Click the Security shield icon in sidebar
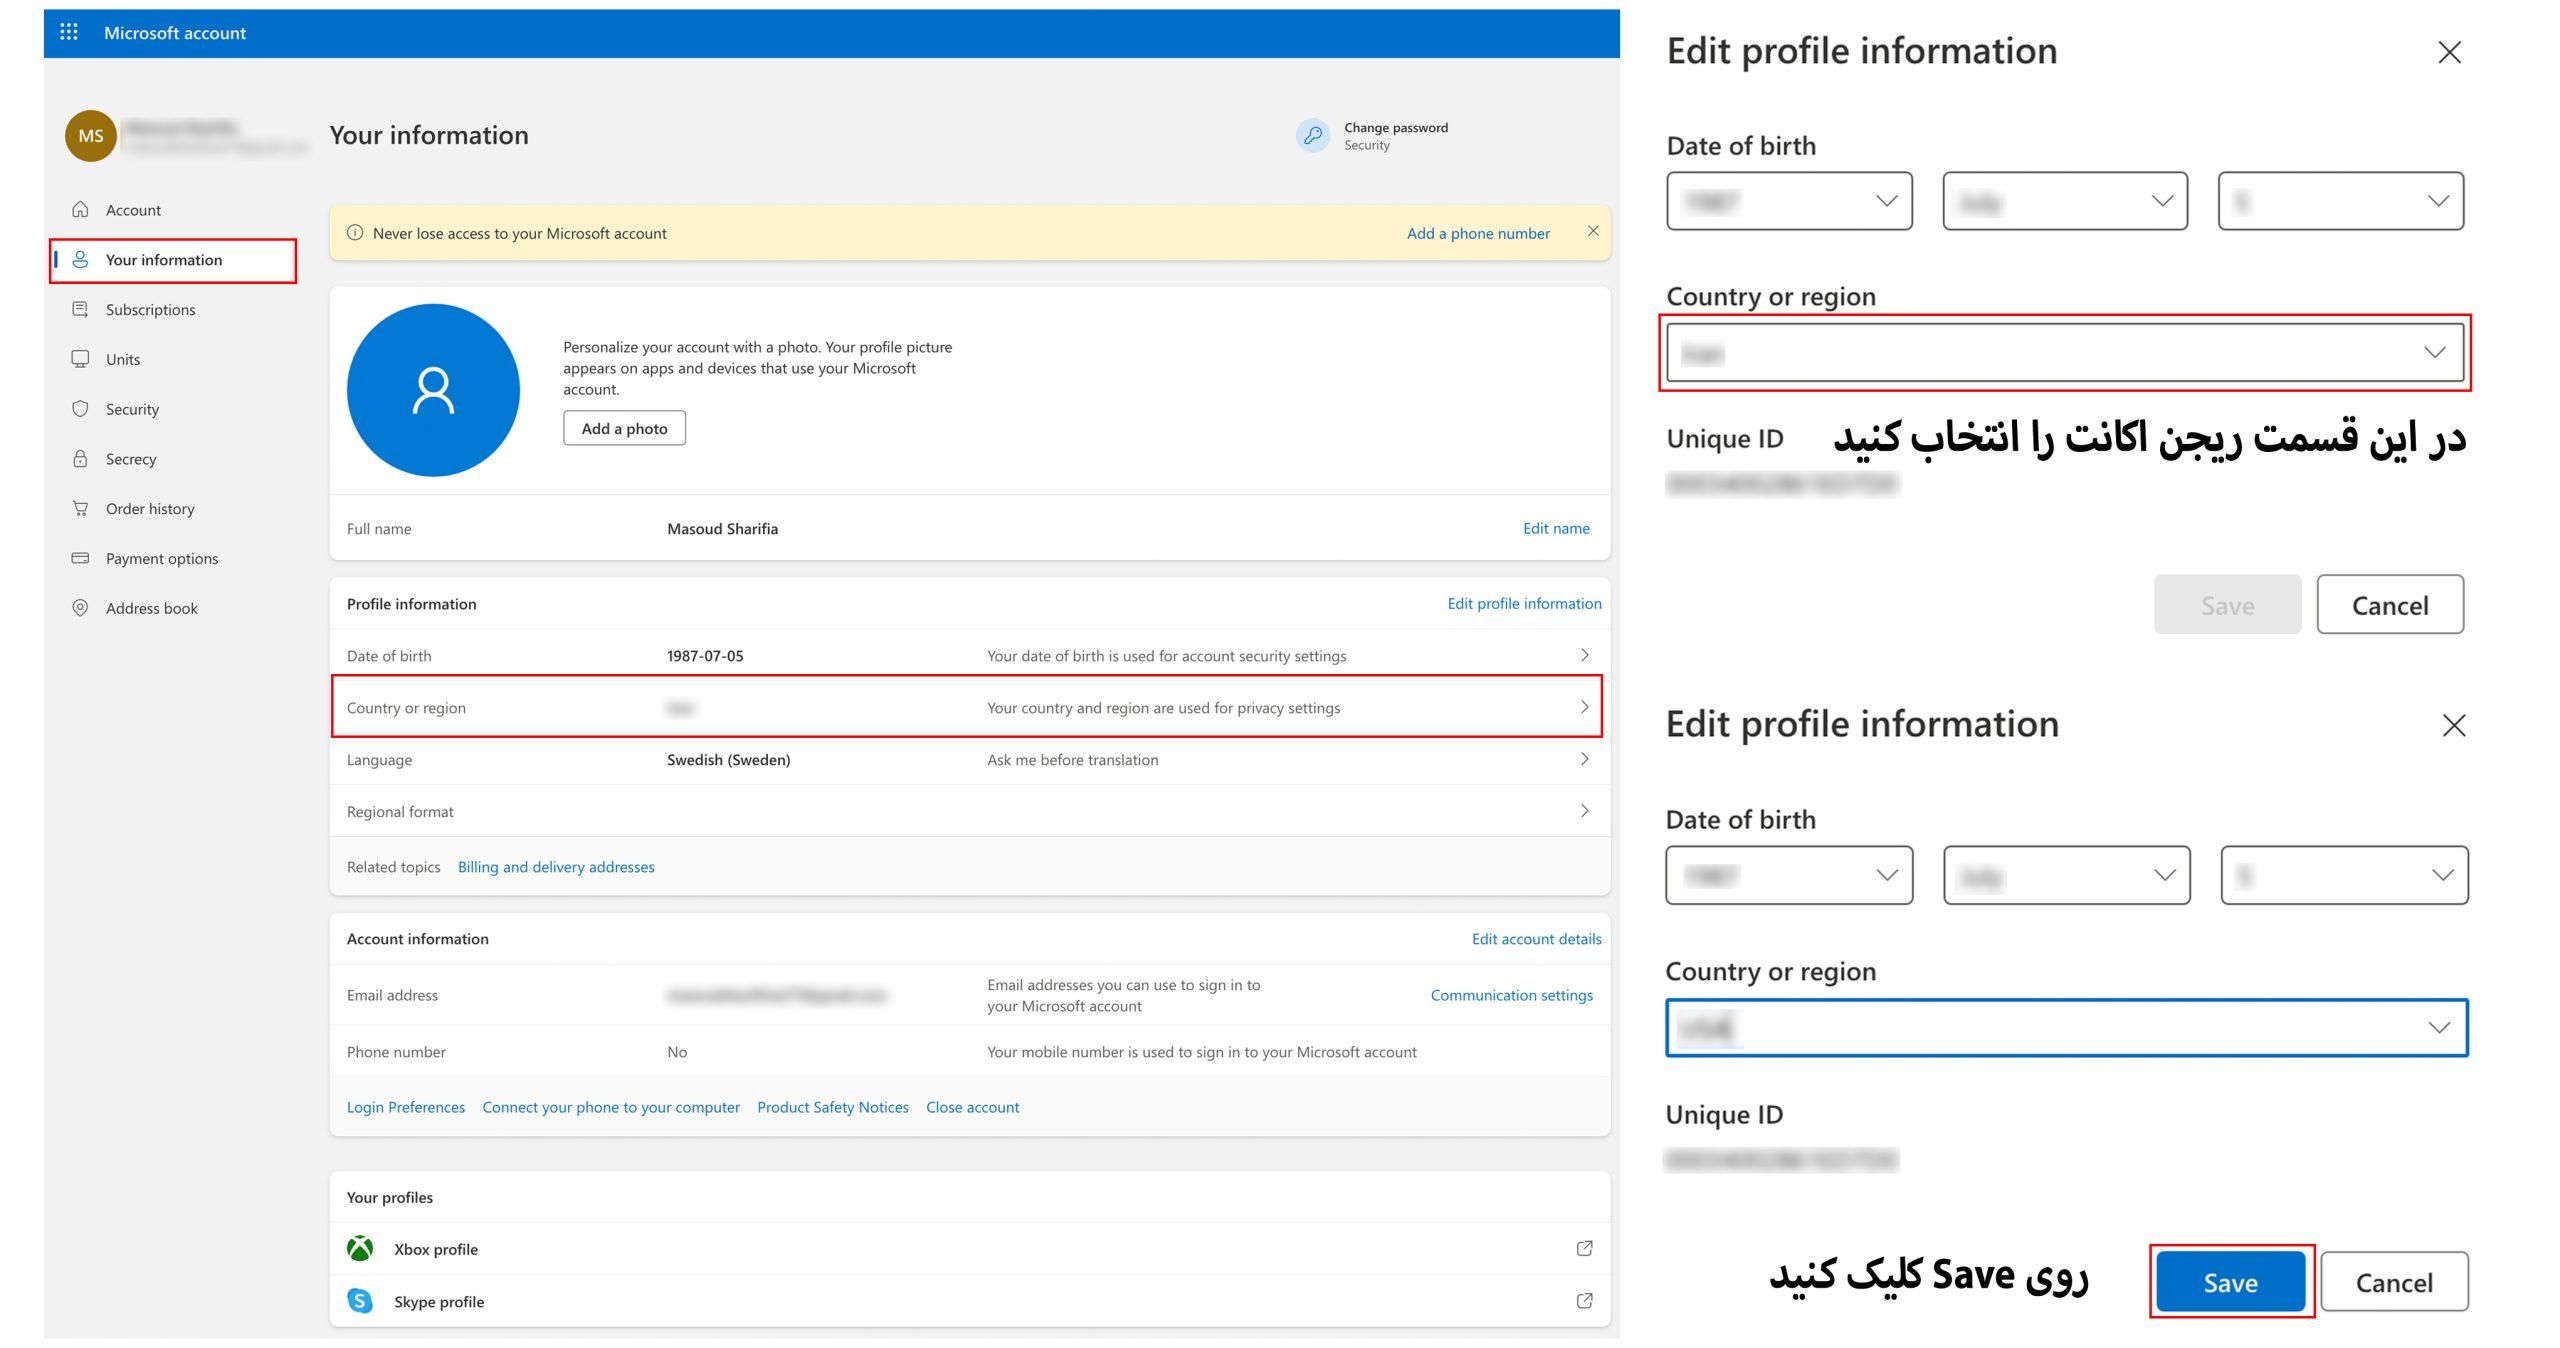This screenshot has width=2560, height=1348. coord(80,408)
